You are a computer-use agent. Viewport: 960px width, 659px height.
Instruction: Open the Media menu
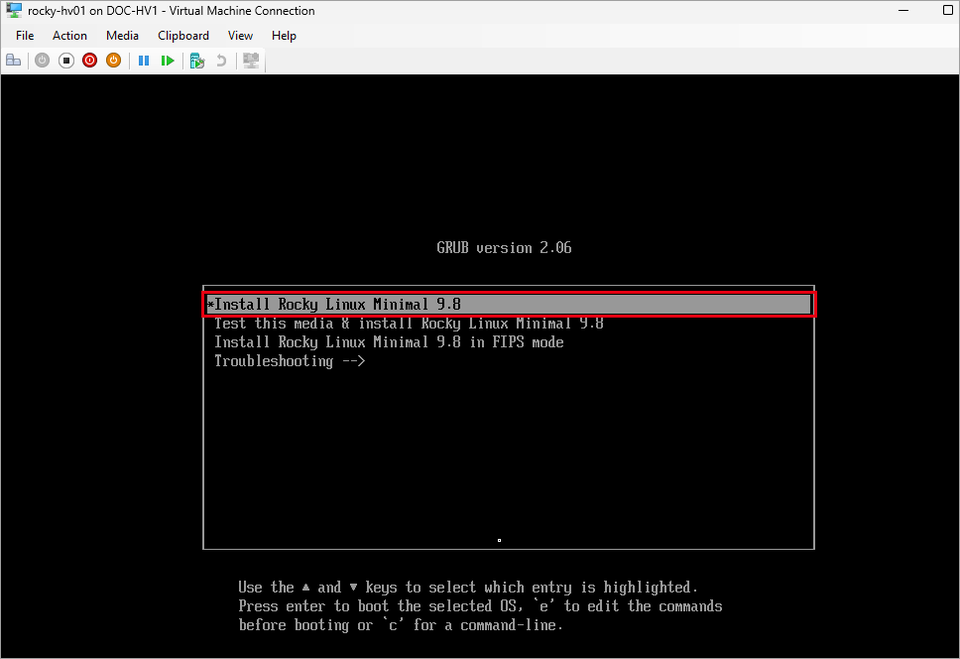click(x=122, y=36)
